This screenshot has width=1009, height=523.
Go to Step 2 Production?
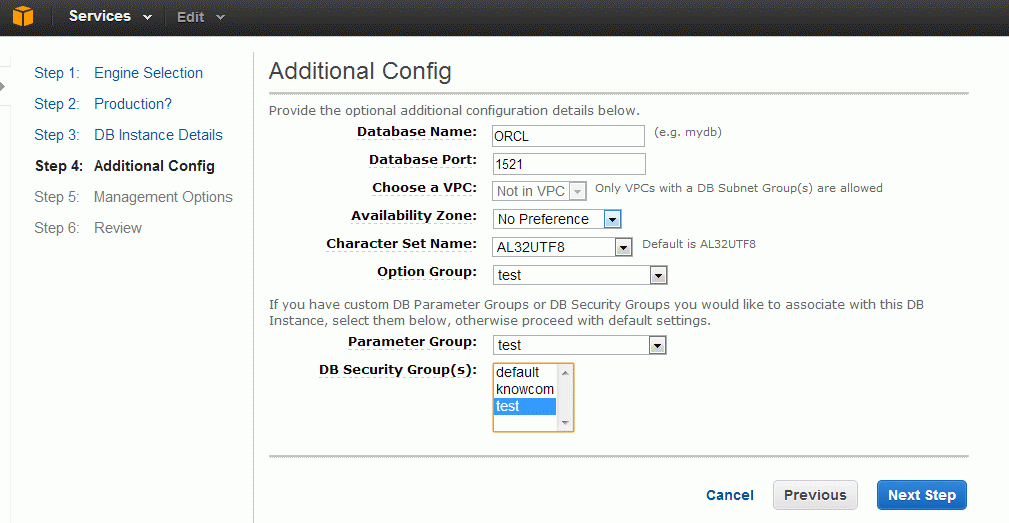coord(103,104)
